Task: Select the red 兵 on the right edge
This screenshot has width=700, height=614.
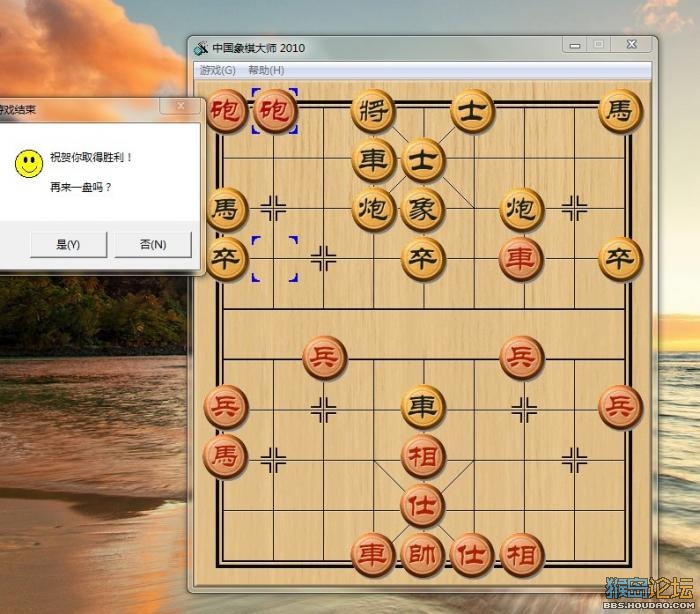Action: [x=620, y=407]
